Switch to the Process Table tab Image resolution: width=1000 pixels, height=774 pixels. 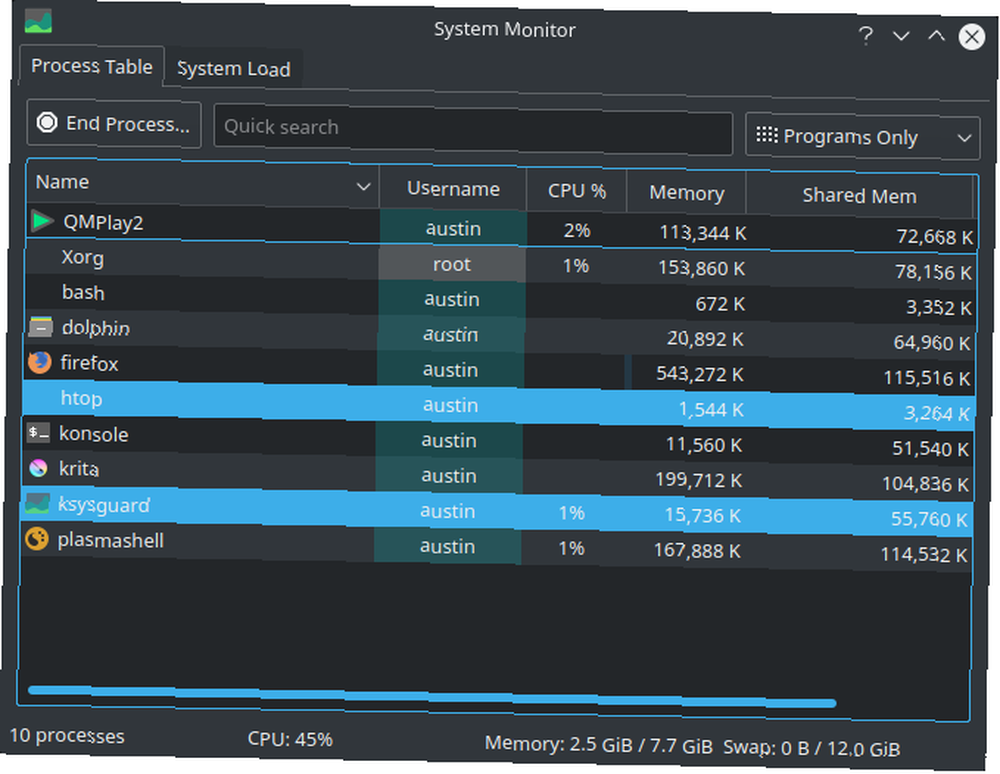click(x=92, y=66)
